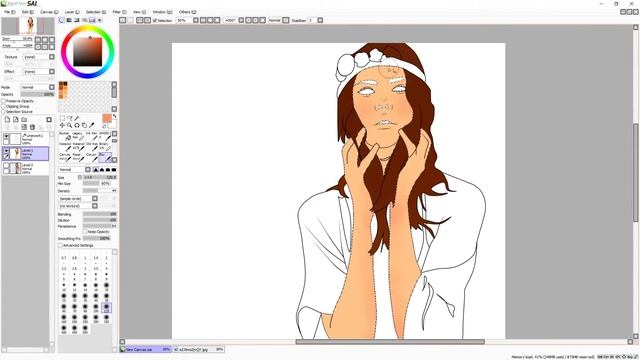Select the rectangular selection tool
The width and height of the screenshot is (640, 360).
[62, 118]
